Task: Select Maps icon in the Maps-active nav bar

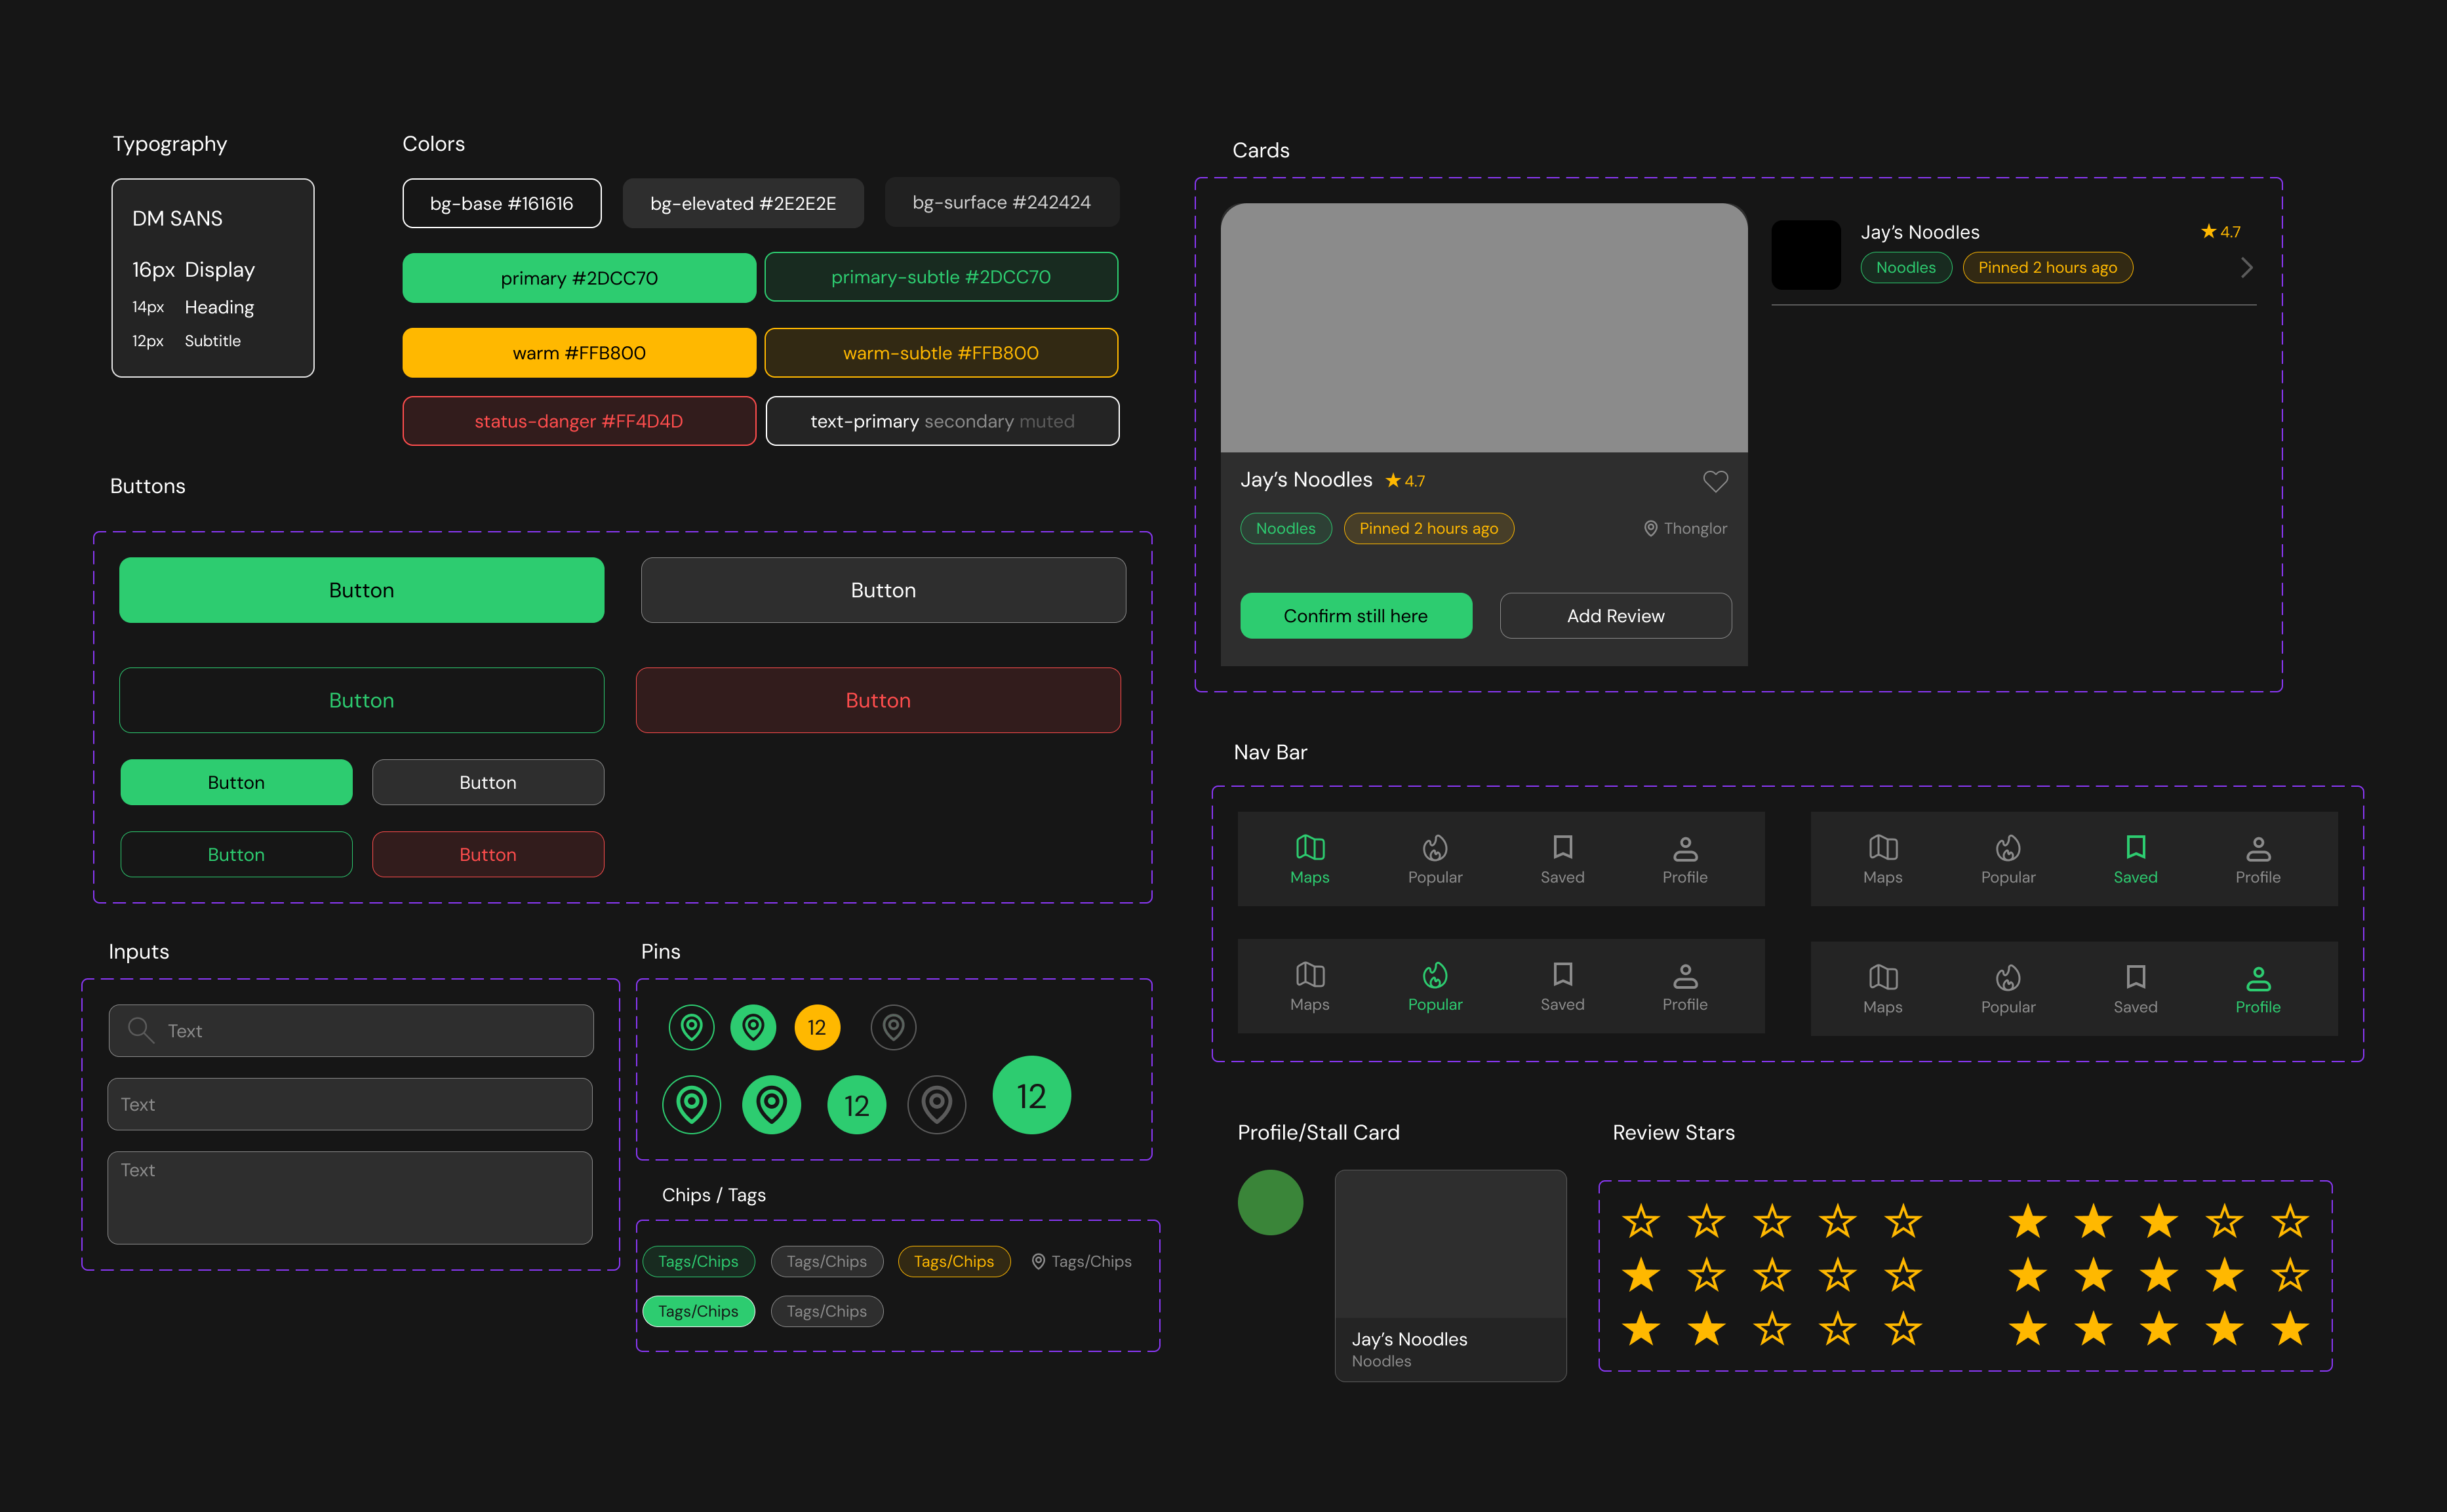Action: pyautogui.click(x=1309, y=848)
